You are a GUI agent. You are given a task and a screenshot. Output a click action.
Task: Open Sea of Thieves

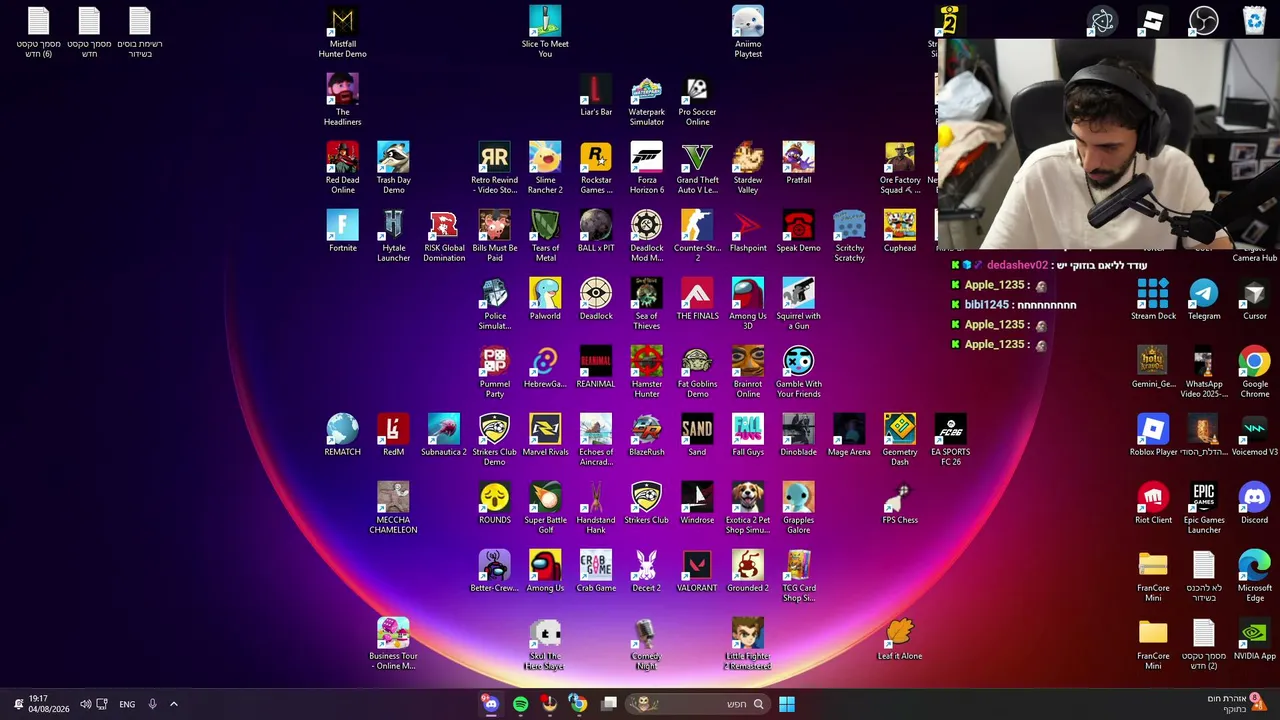pos(646,304)
